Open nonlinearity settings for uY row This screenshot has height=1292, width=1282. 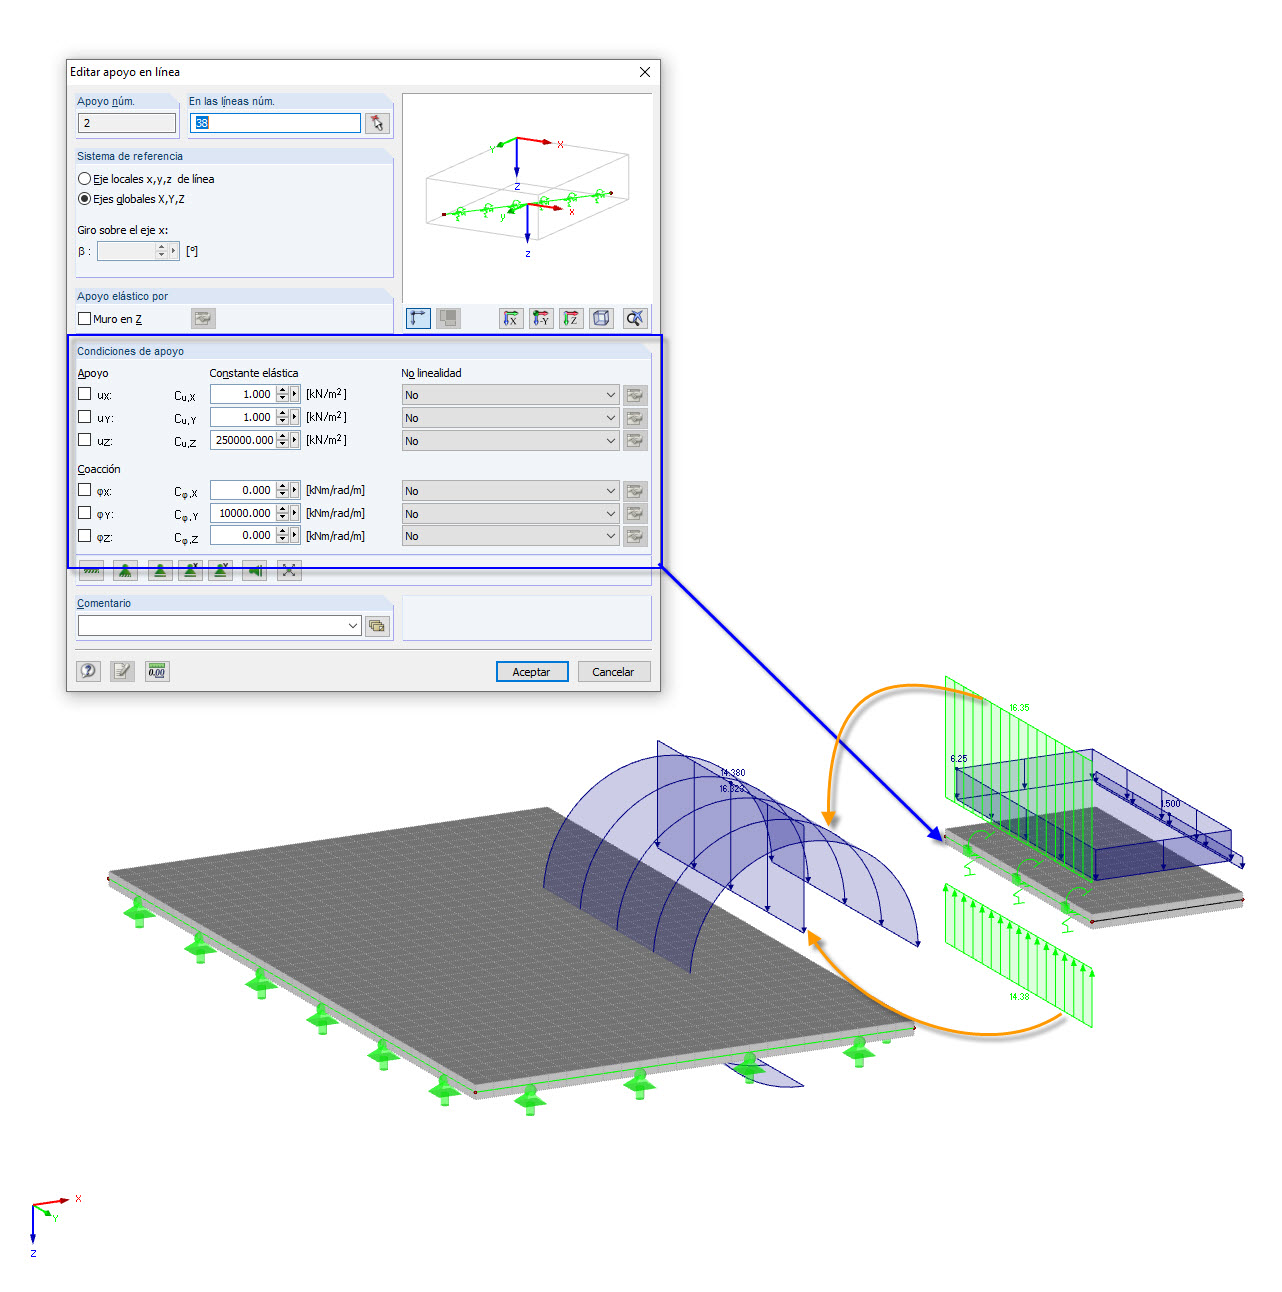pos(635,418)
